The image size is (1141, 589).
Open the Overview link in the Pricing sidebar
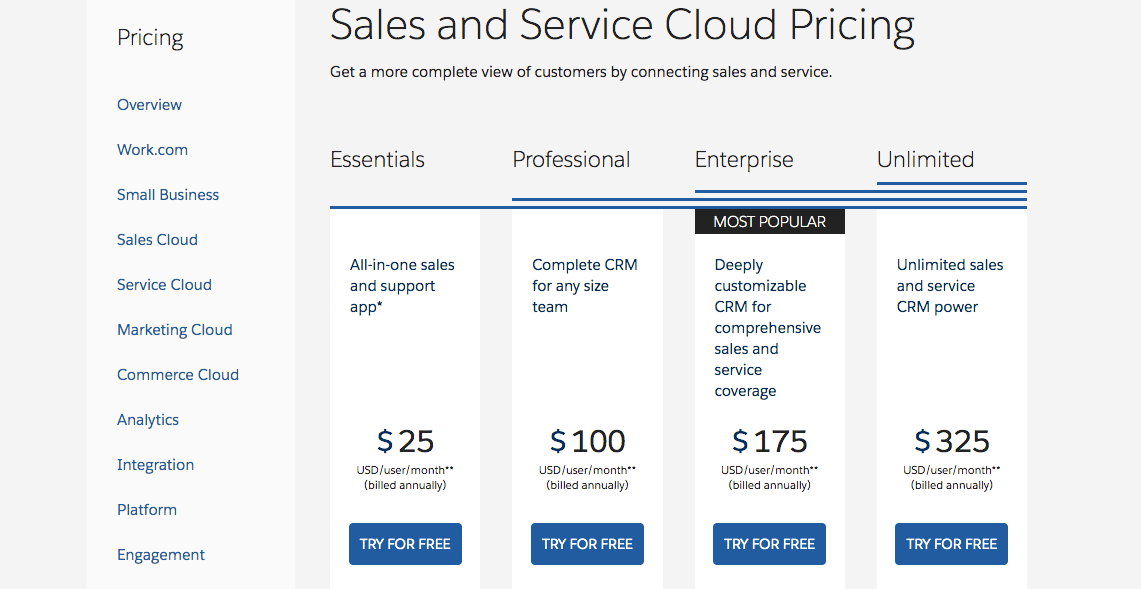point(149,105)
